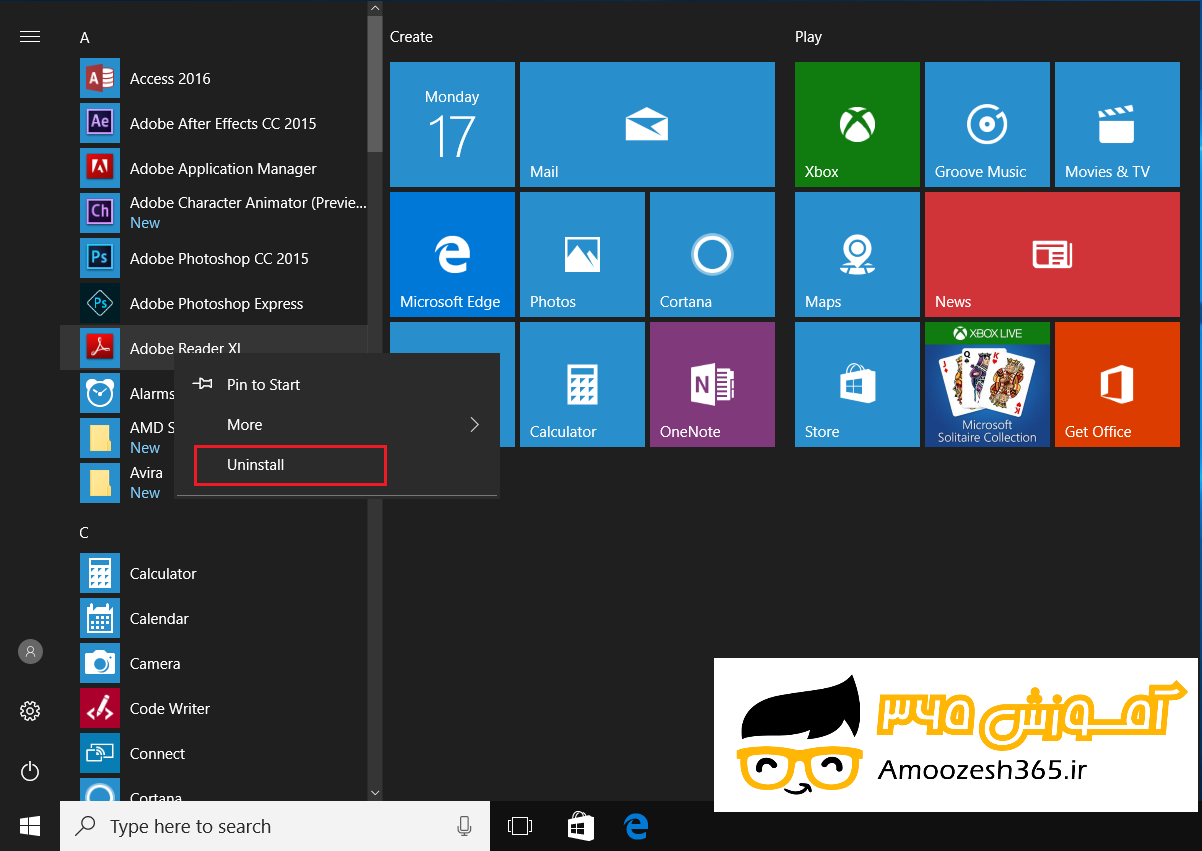Open Store from the taskbar
This screenshot has width=1202, height=851.
580,826
